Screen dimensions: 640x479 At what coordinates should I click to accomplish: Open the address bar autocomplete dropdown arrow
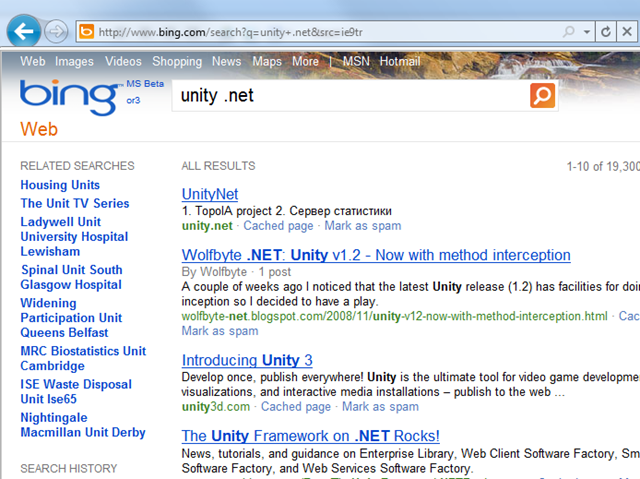click(587, 32)
